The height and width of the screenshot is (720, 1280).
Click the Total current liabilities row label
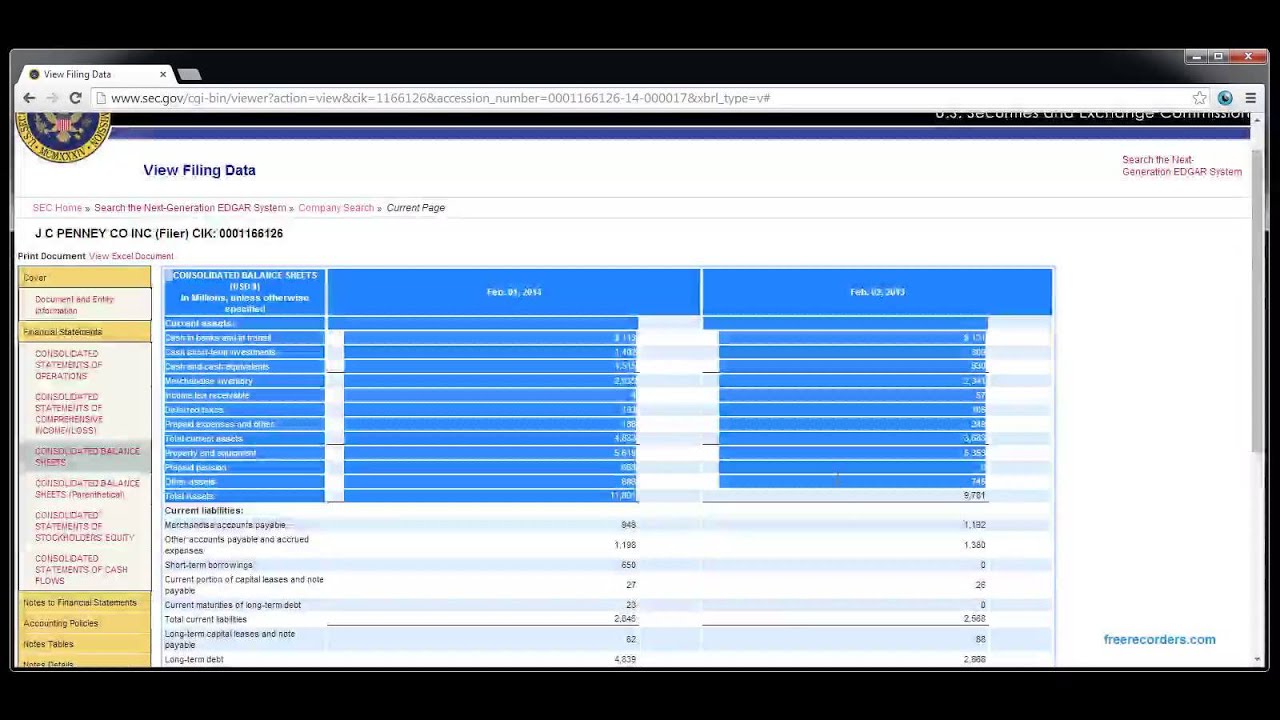tap(206, 619)
